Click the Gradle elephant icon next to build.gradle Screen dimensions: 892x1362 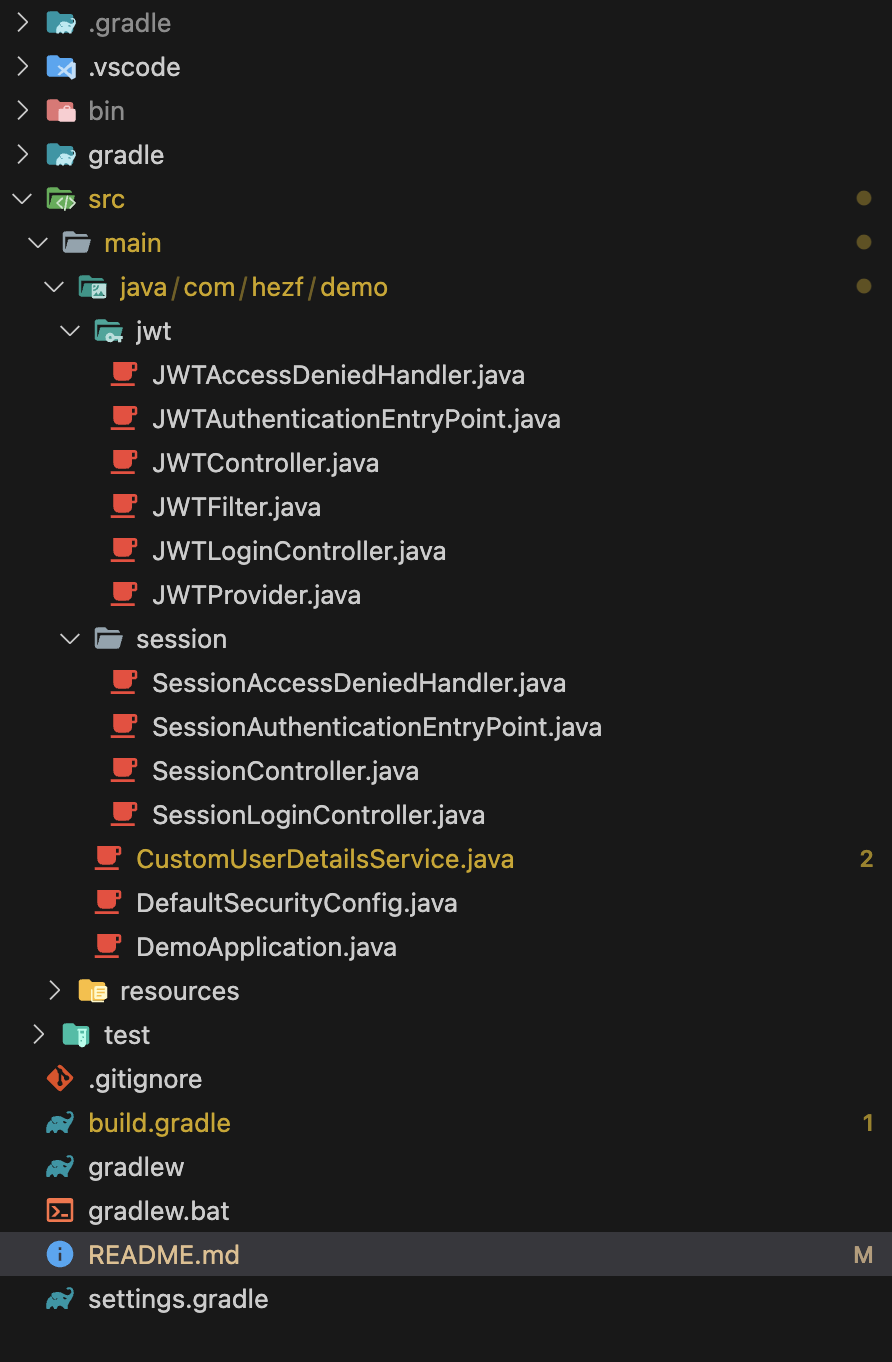click(60, 1123)
